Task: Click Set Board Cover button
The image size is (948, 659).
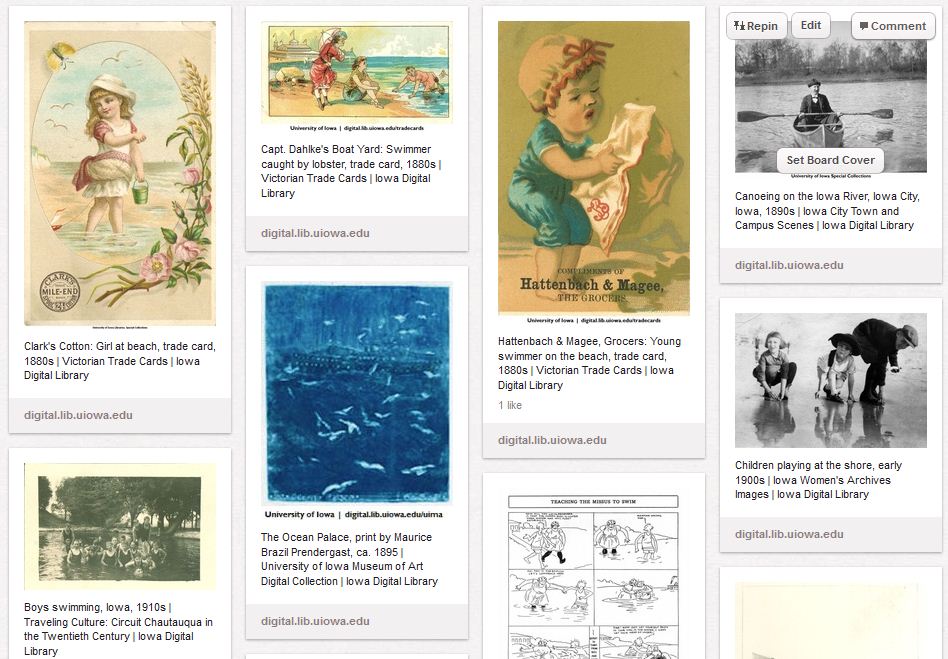Action: tap(830, 160)
